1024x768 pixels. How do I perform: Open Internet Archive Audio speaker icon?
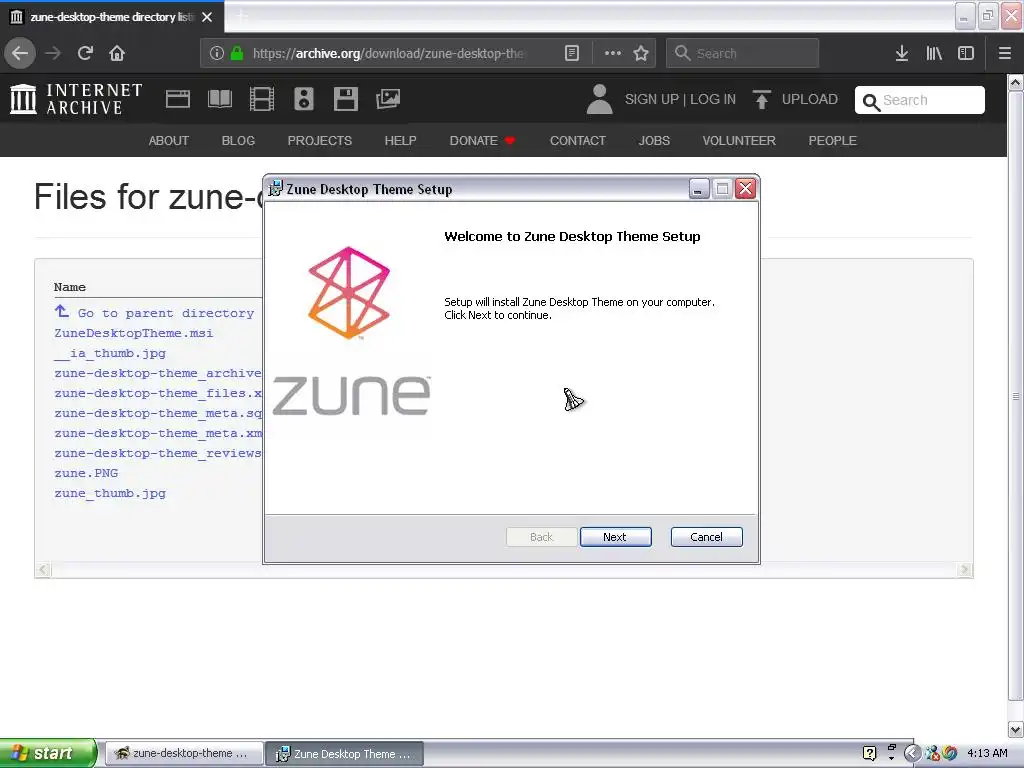tap(304, 99)
